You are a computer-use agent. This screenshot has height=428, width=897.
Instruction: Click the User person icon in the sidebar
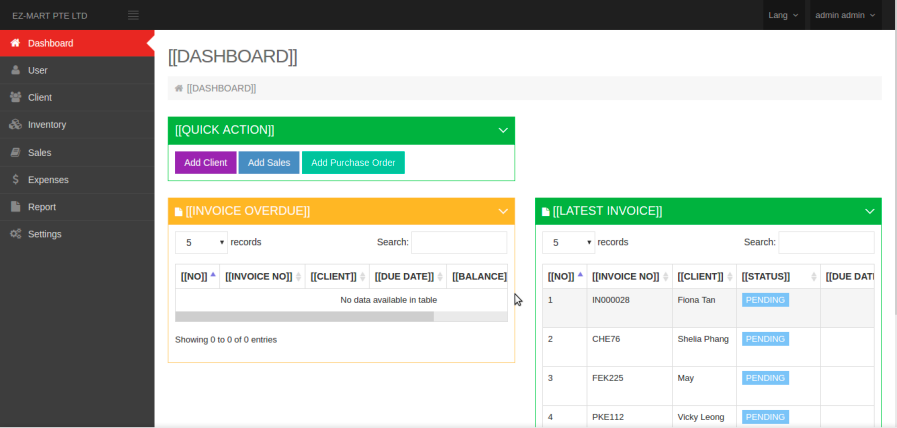[15, 70]
